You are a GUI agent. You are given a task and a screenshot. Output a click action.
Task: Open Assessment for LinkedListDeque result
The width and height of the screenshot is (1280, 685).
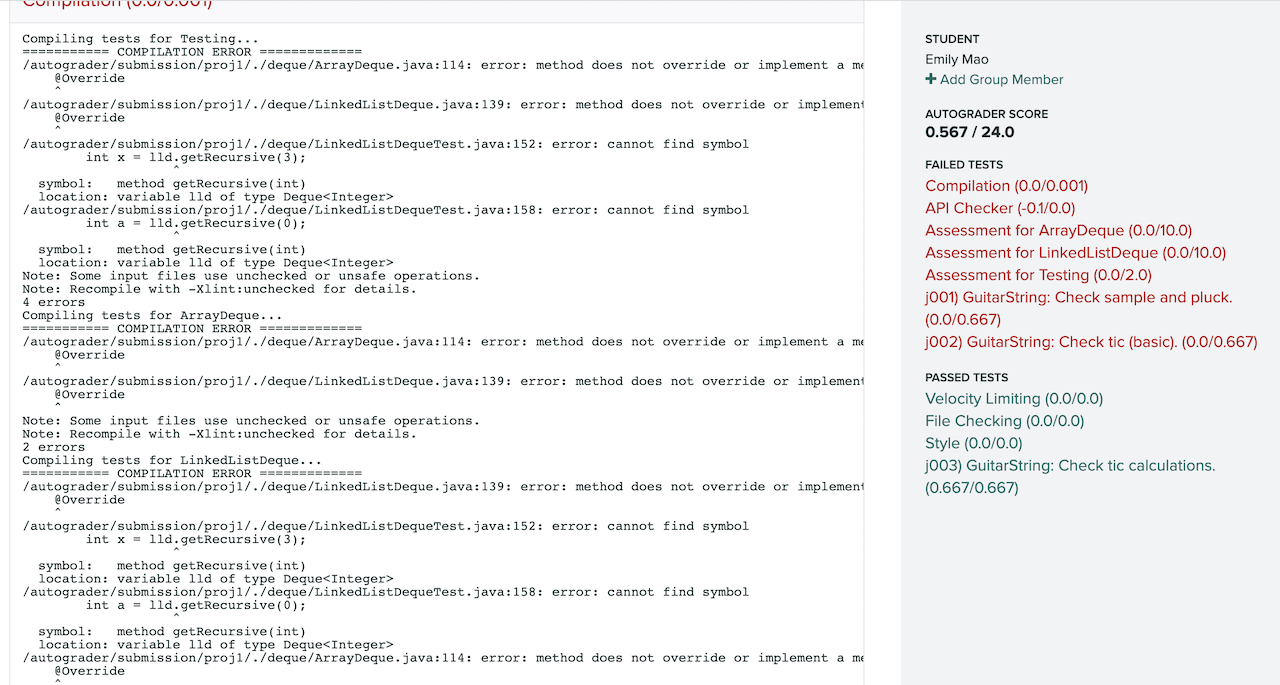(1075, 253)
